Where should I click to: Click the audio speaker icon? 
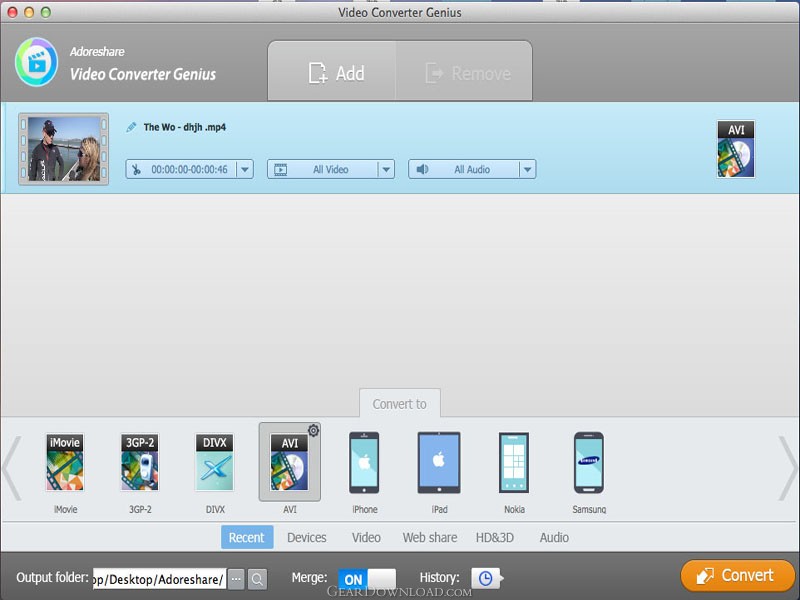(422, 169)
